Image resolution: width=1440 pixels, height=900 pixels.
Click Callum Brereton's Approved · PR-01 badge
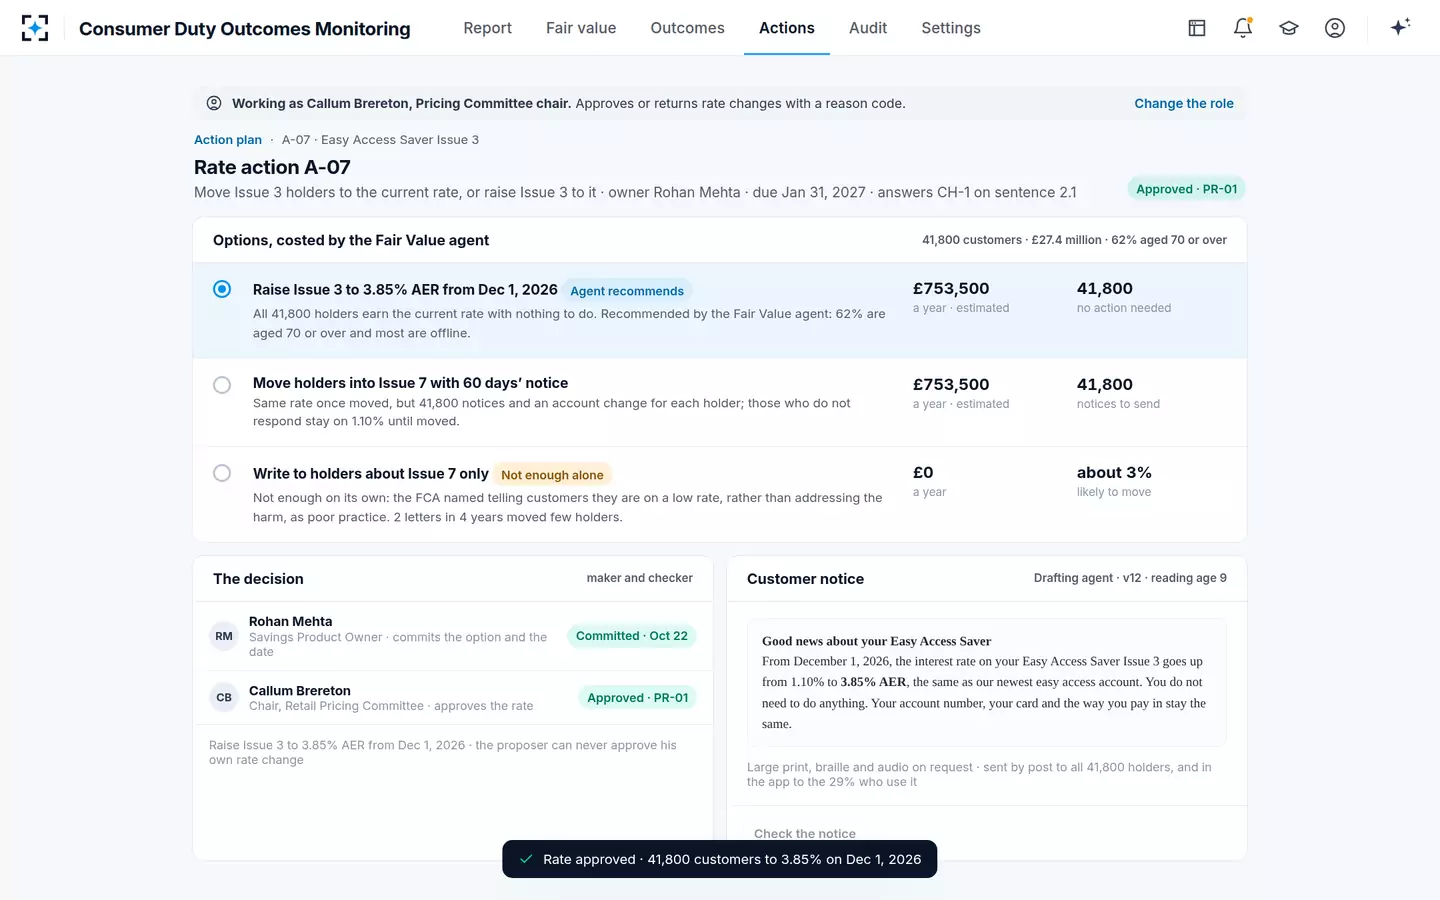pos(638,698)
